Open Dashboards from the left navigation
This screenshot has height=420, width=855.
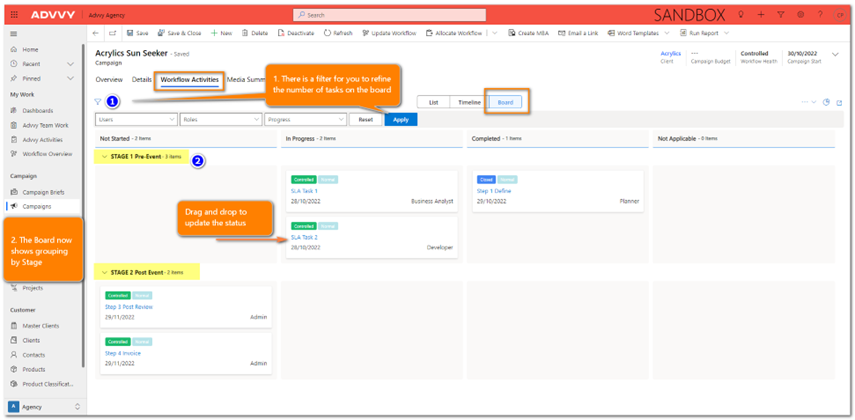click(38, 111)
